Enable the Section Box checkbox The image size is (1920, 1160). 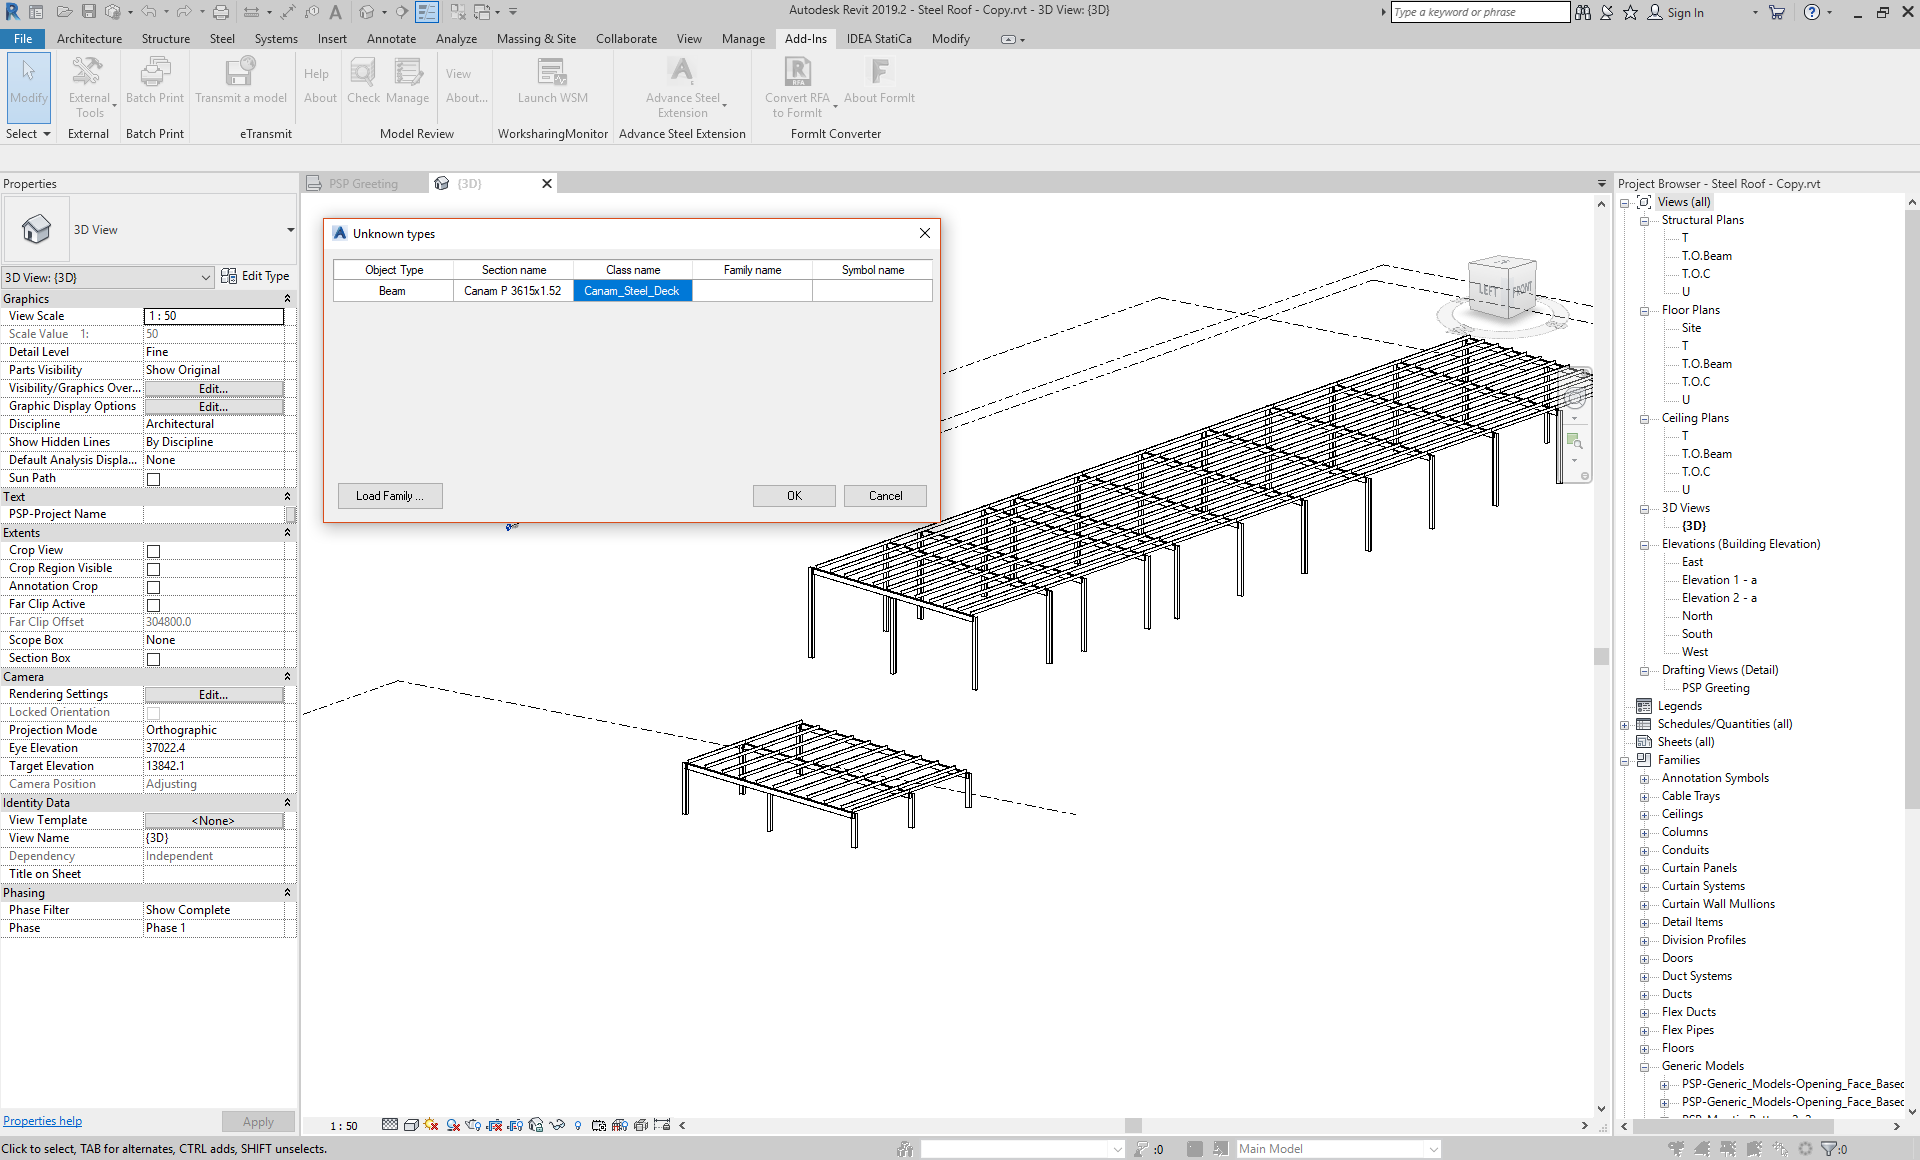pos(153,658)
